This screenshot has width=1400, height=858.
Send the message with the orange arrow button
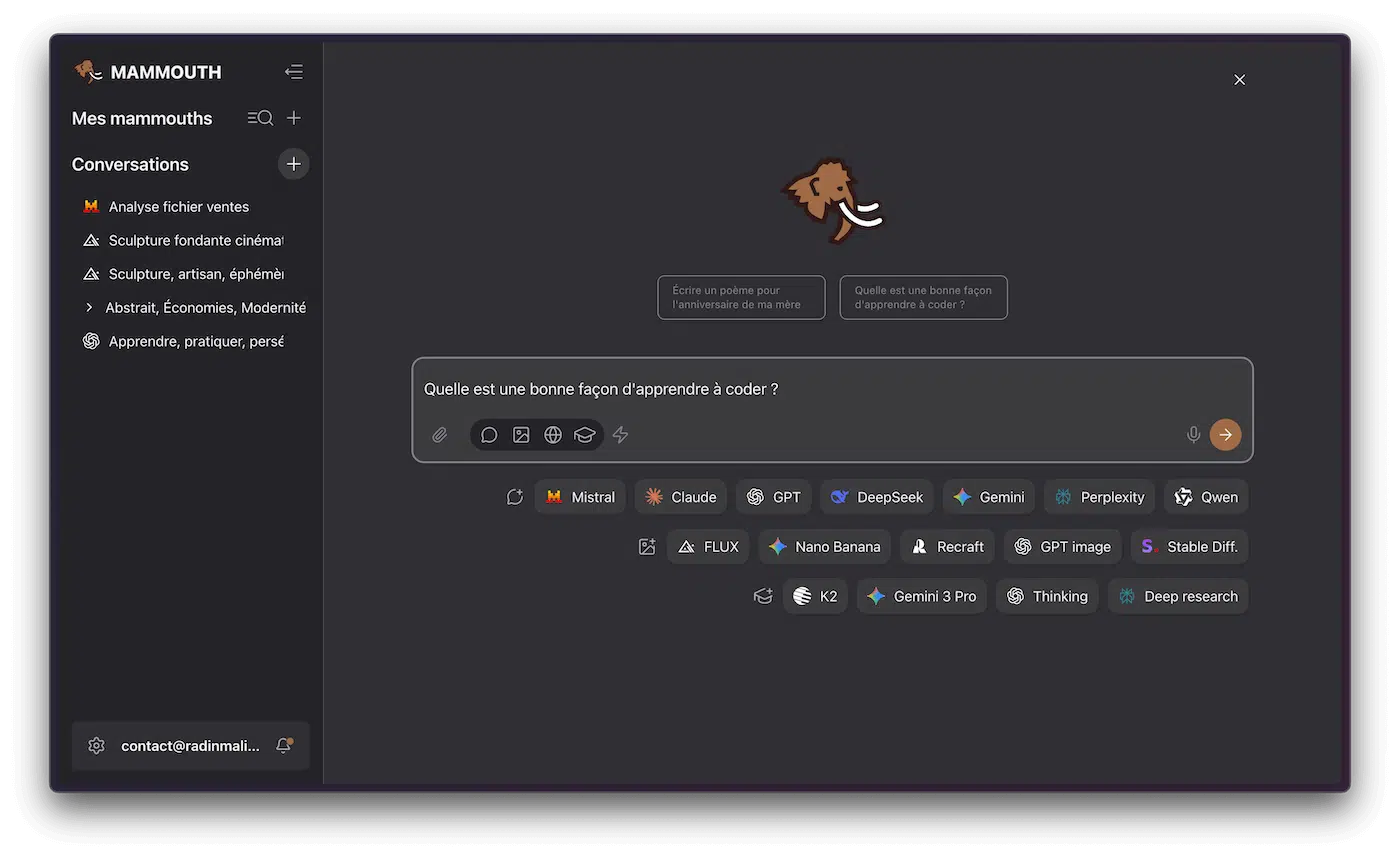pos(1225,435)
